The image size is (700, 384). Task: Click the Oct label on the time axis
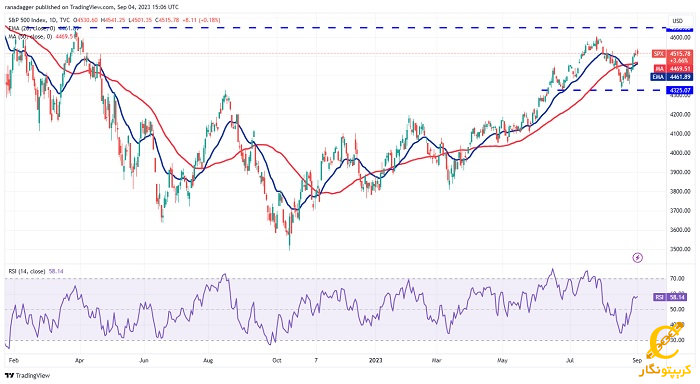pyautogui.click(x=277, y=360)
